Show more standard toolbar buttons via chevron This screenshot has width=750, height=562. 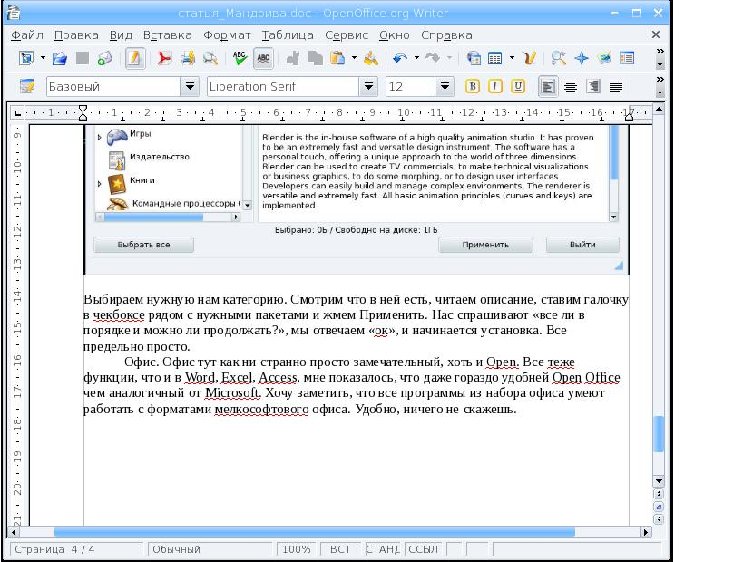coord(661,51)
